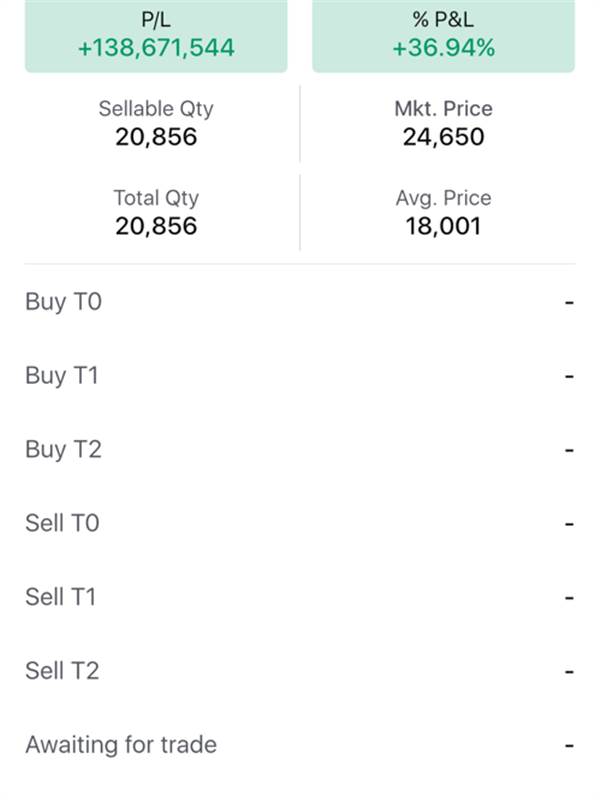The height and width of the screenshot is (800, 600).
Task: Tap the dash beside Awaiting for trade
Action: (569, 745)
